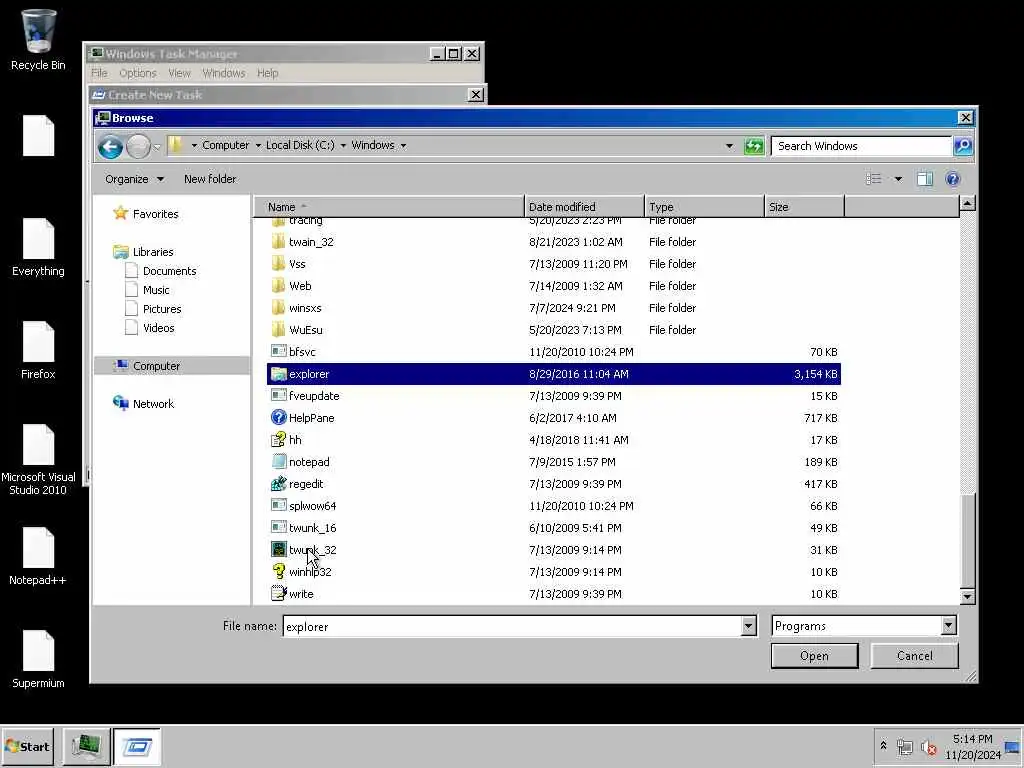This screenshot has height=768, width=1024.
Task: Click the Open button
Action: pos(814,656)
